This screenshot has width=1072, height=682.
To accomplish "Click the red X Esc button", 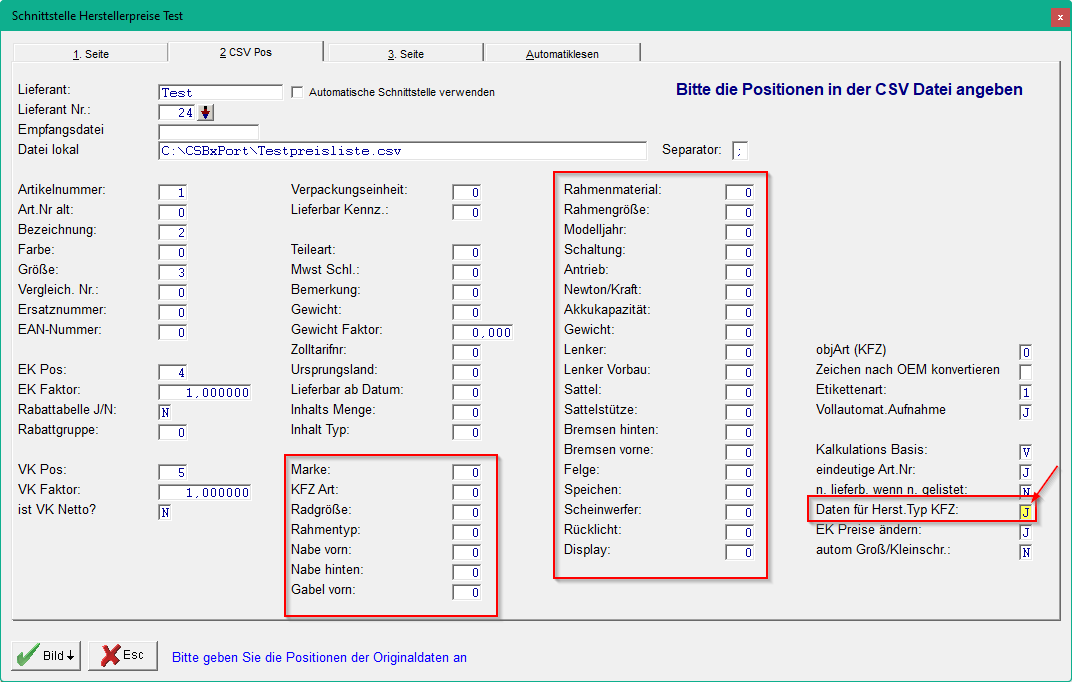I will pos(123,655).
